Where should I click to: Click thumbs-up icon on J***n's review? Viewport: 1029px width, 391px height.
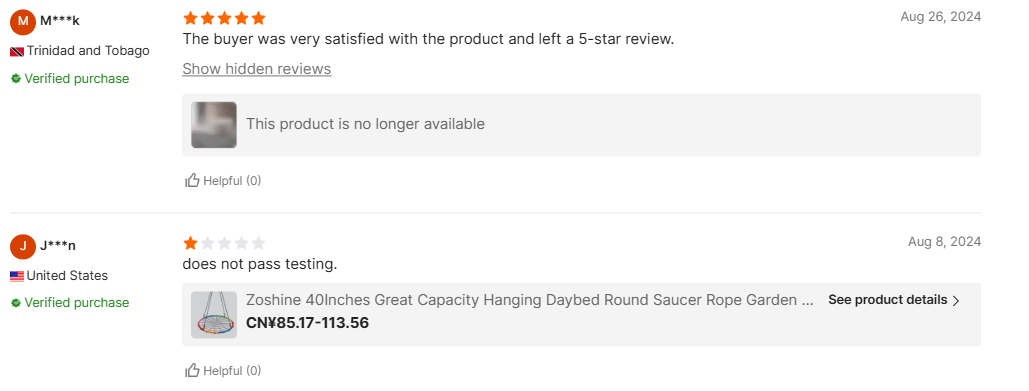point(192,371)
